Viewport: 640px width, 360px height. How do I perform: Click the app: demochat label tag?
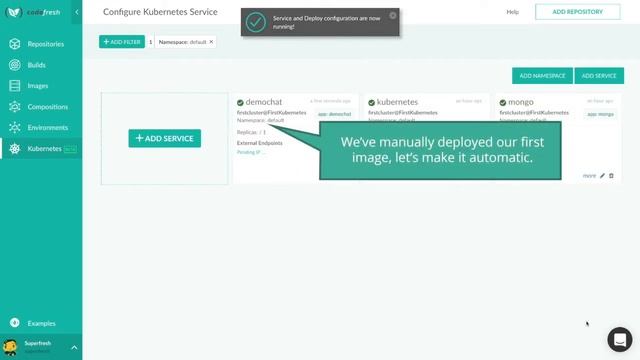click(334, 114)
